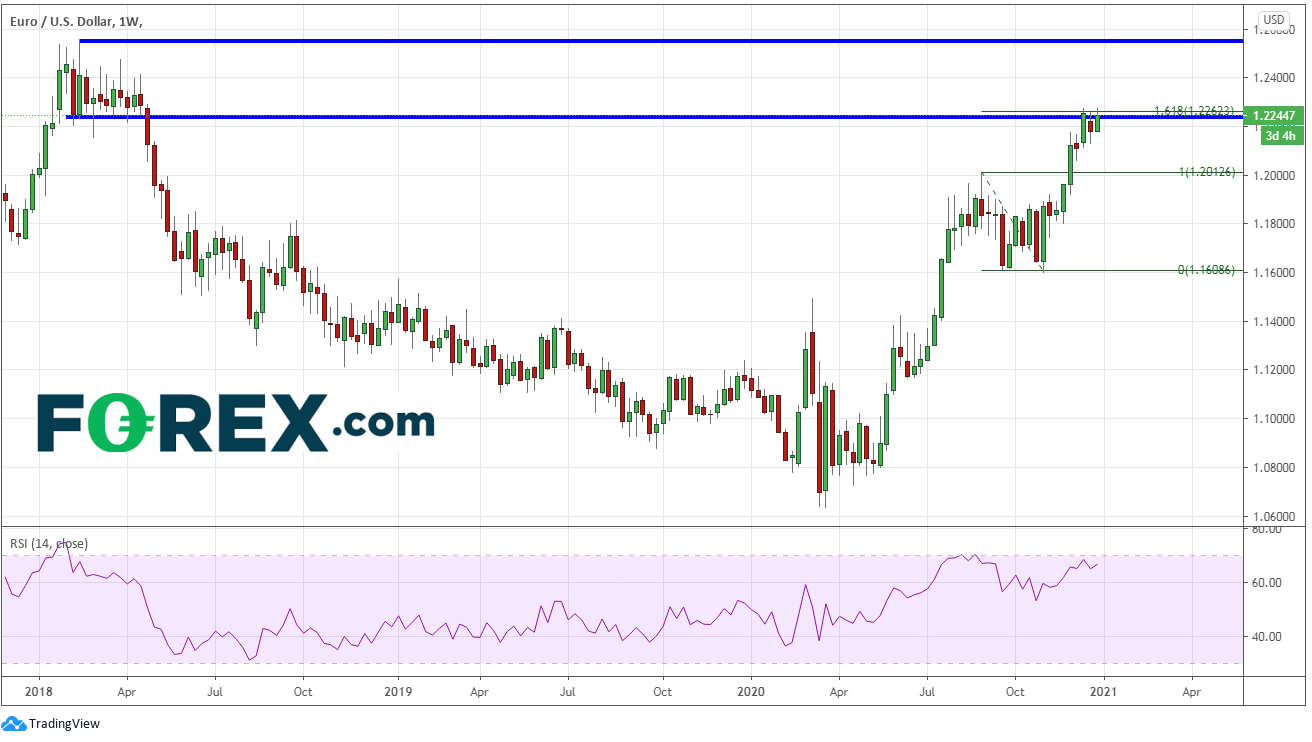Open the USD currency selector
Screen dimensions: 1312x742
1274,19
